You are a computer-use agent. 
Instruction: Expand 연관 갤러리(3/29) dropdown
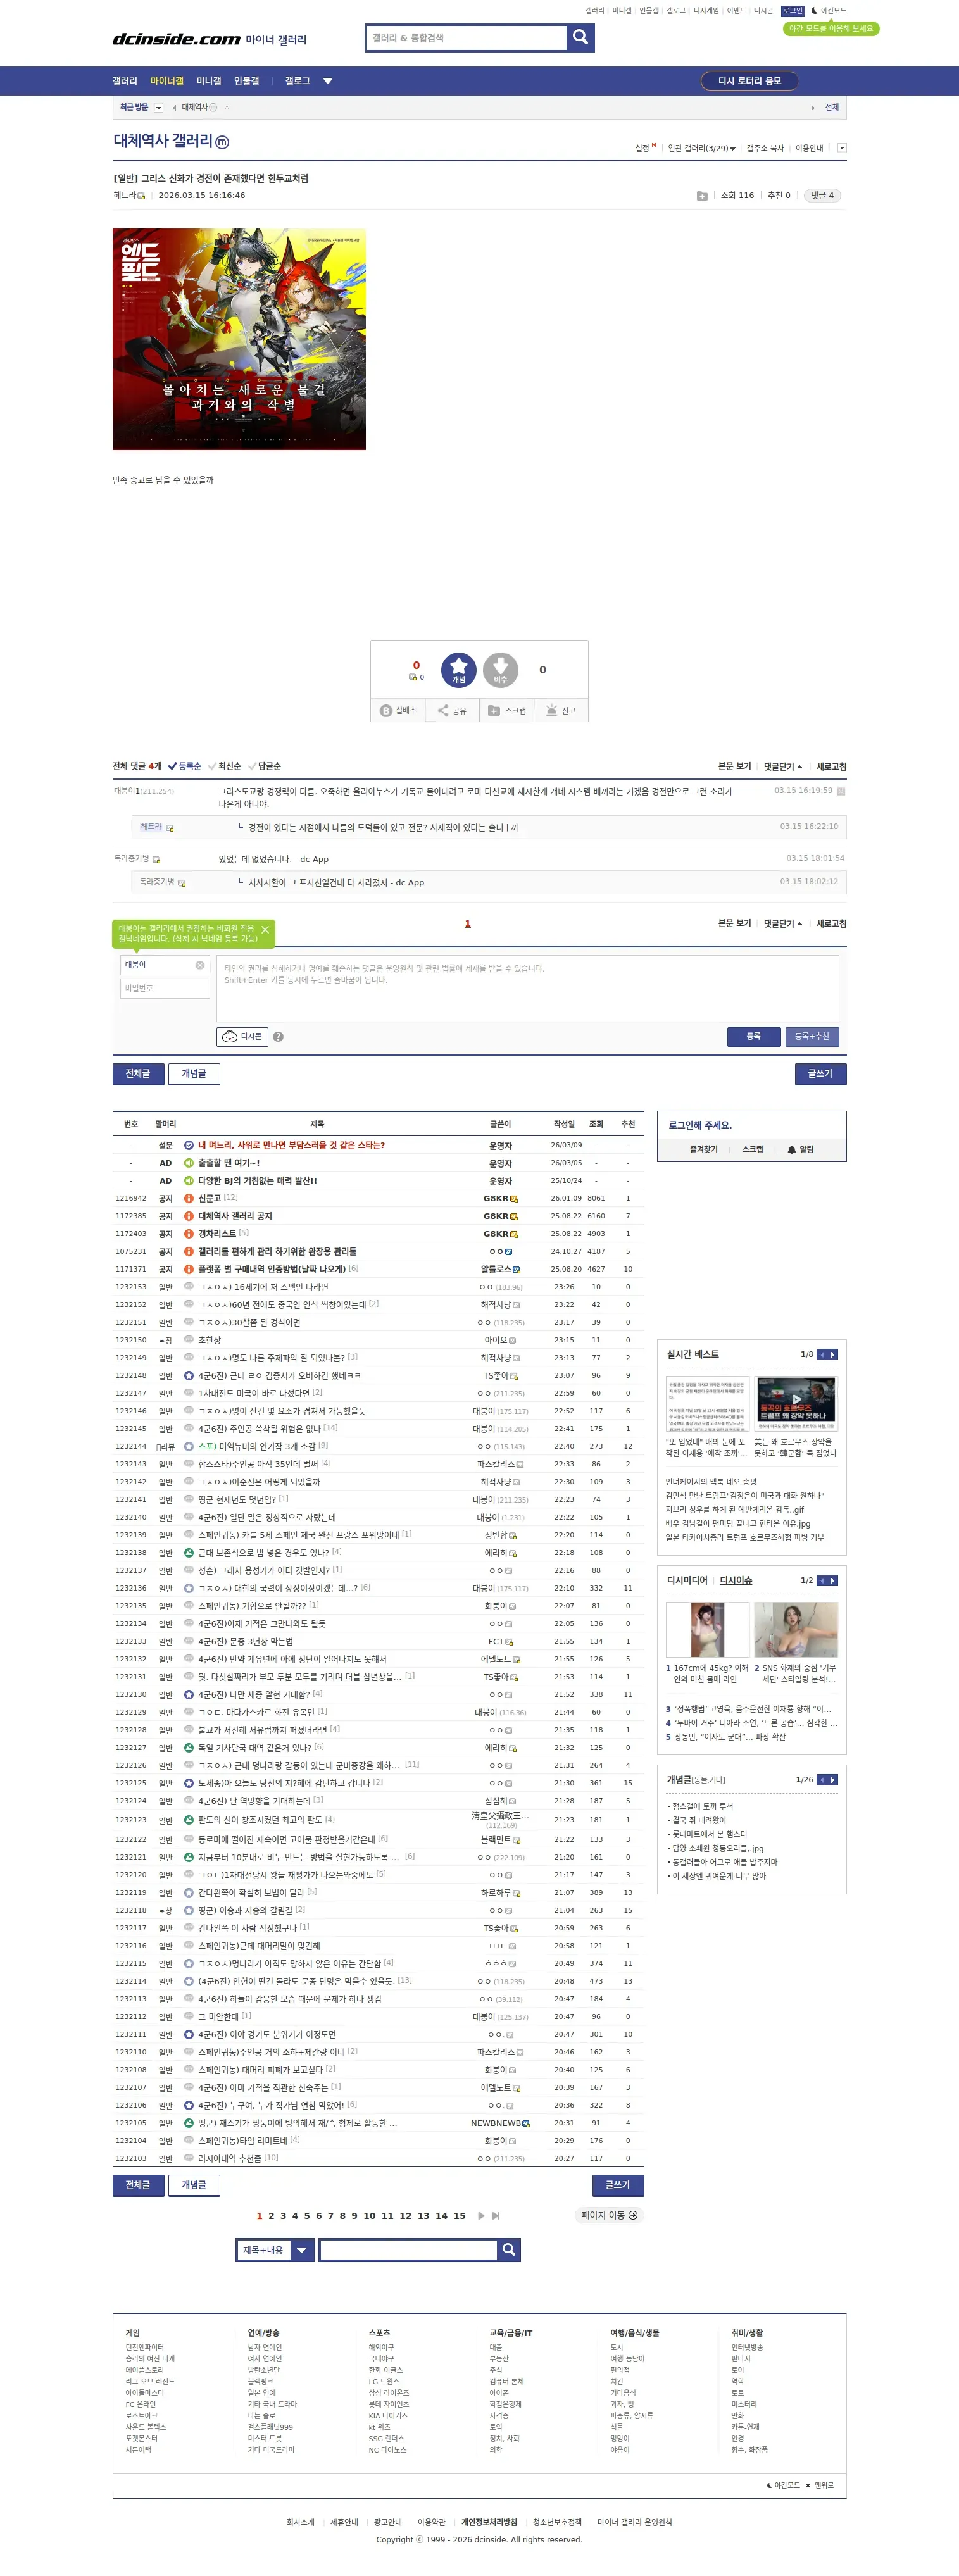(x=702, y=148)
